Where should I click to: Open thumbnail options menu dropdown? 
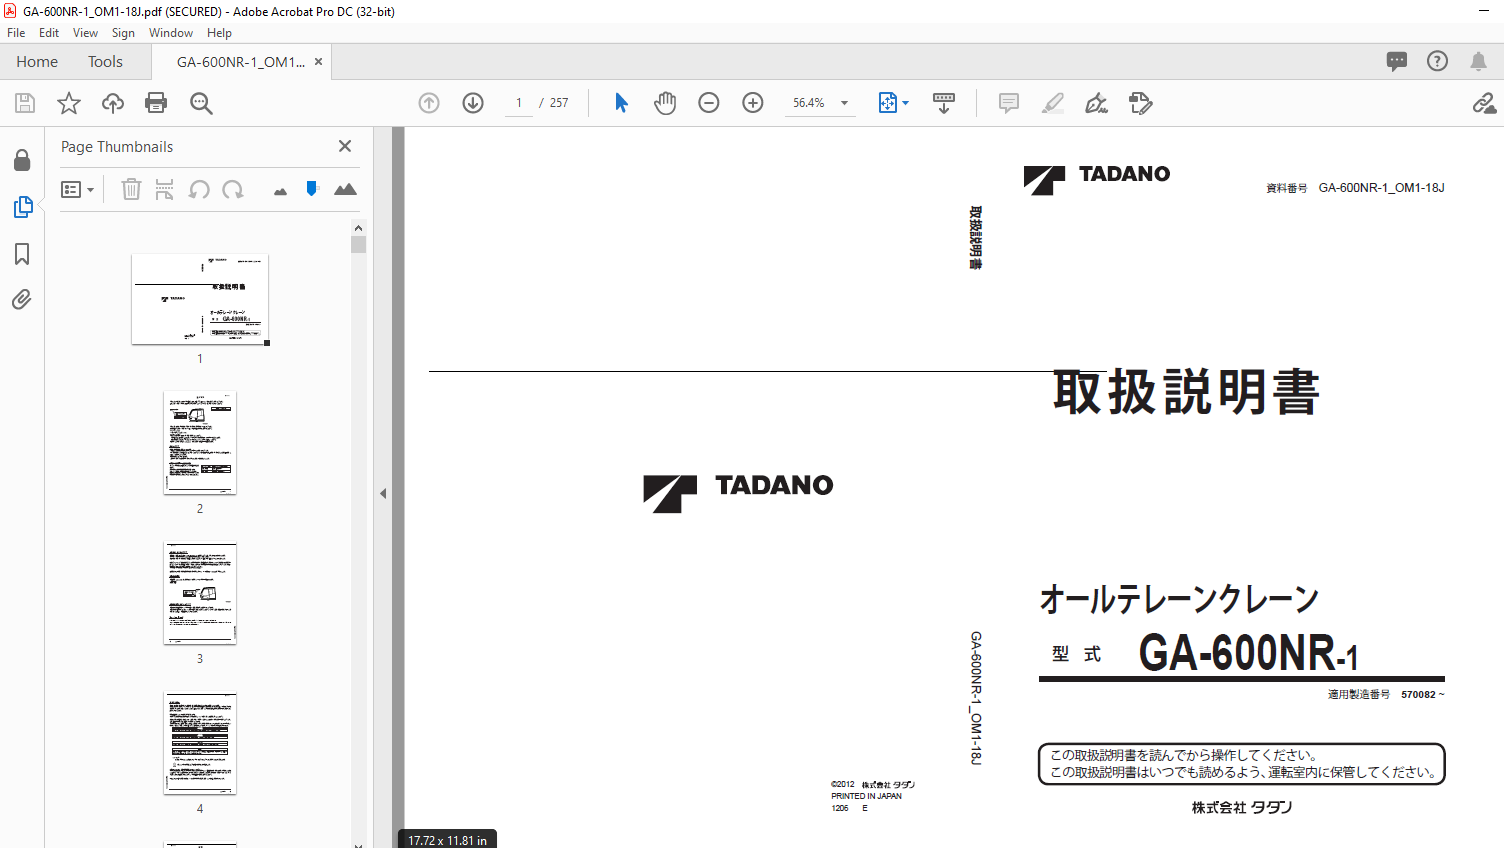(x=78, y=189)
